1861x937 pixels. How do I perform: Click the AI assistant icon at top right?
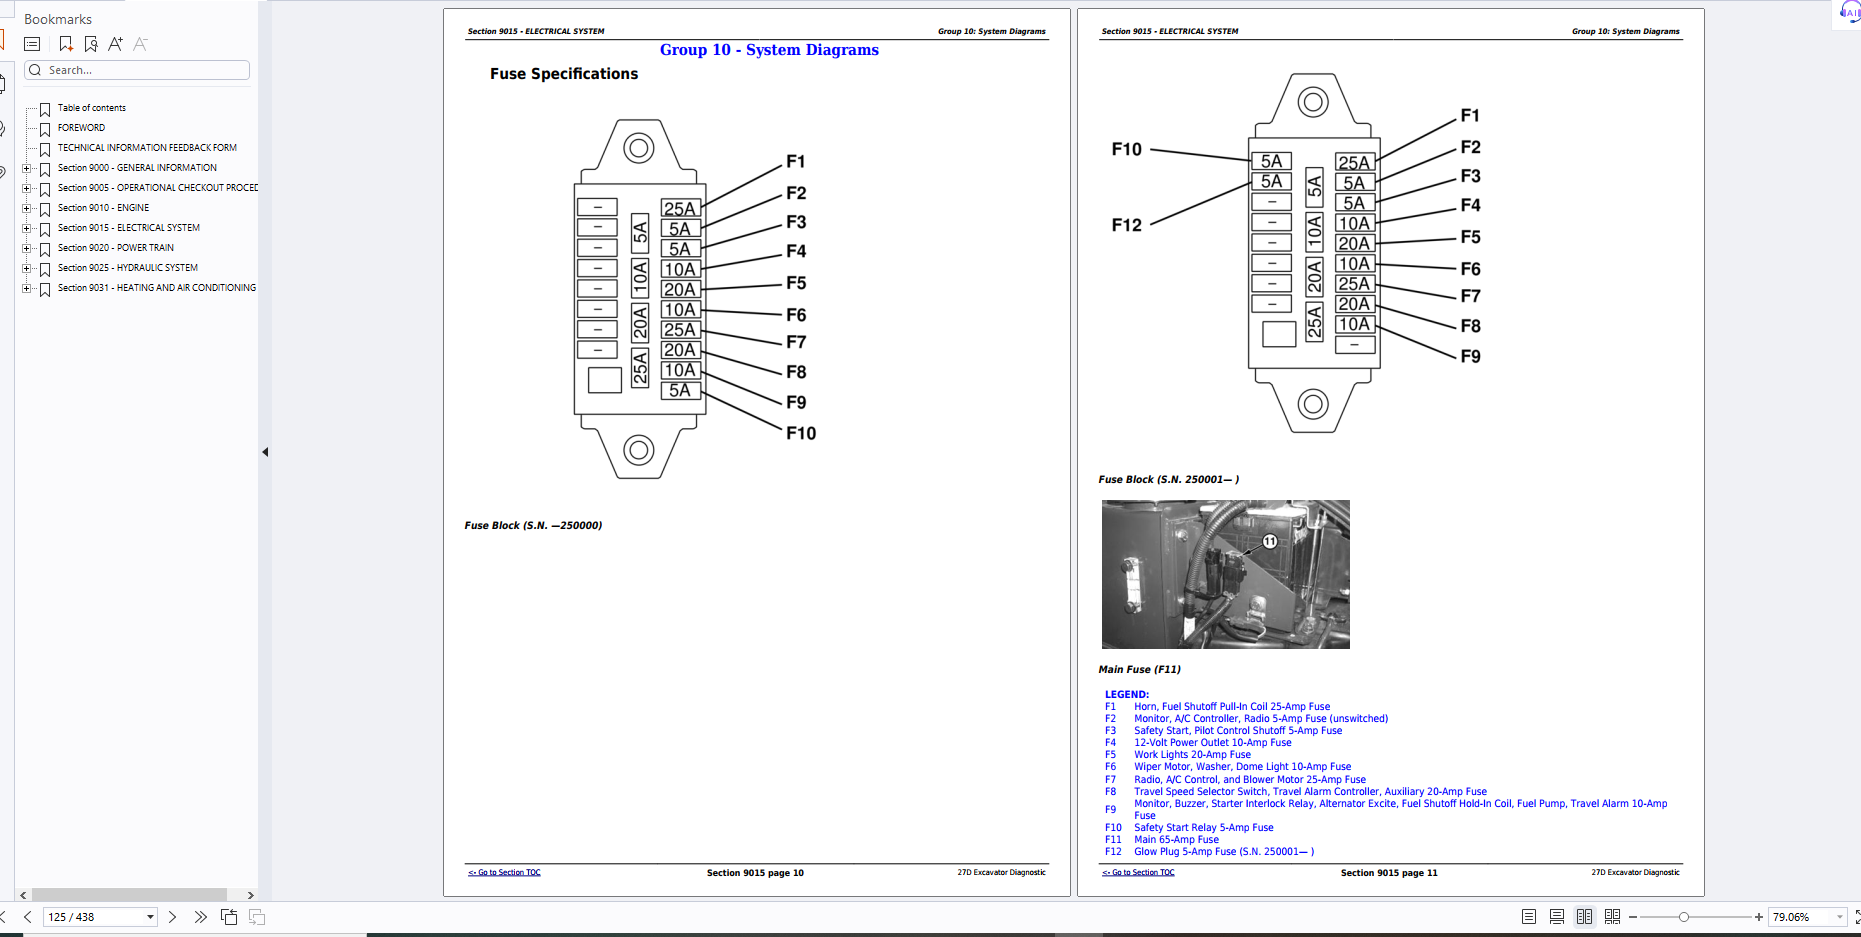(x=1849, y=12)
